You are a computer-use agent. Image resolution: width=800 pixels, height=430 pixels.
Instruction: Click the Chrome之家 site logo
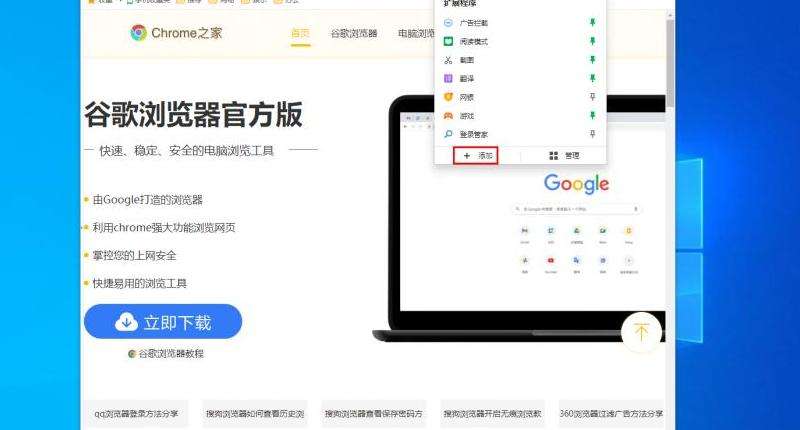(x=176, y=33)
